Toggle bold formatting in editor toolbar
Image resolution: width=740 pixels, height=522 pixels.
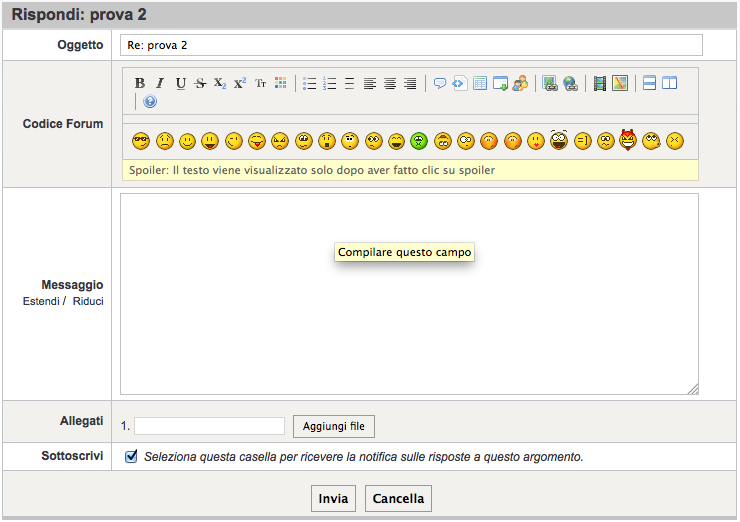coord(140,84)
